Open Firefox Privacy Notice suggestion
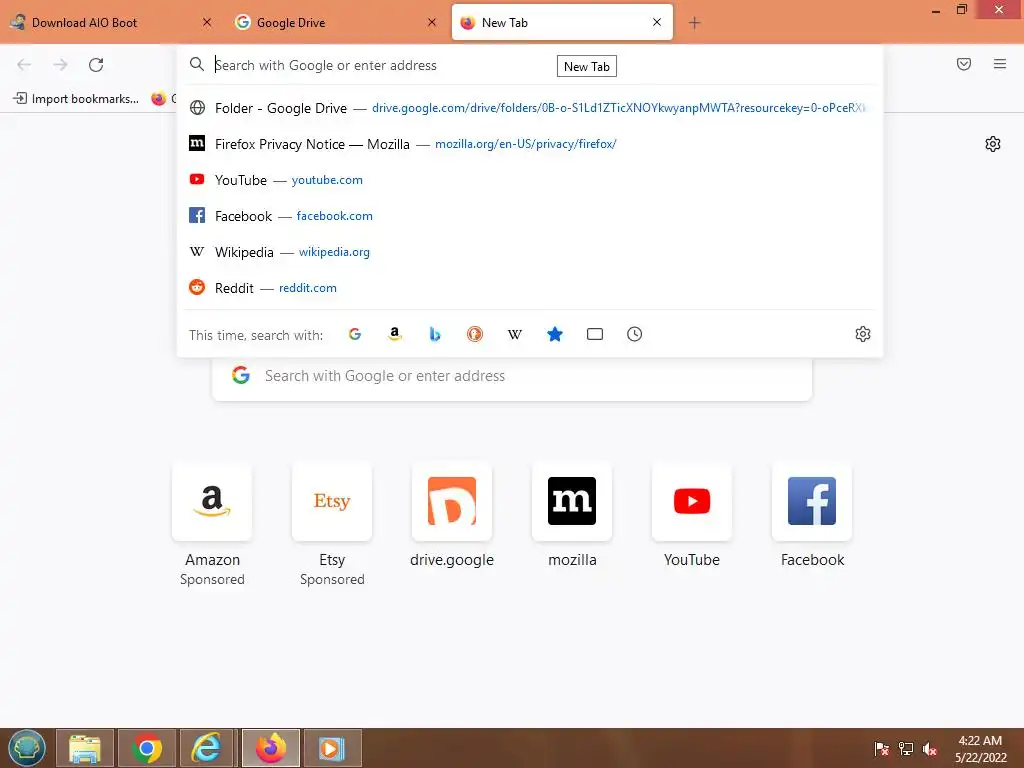The image size is (1024, 768). (x=530, y=144)
